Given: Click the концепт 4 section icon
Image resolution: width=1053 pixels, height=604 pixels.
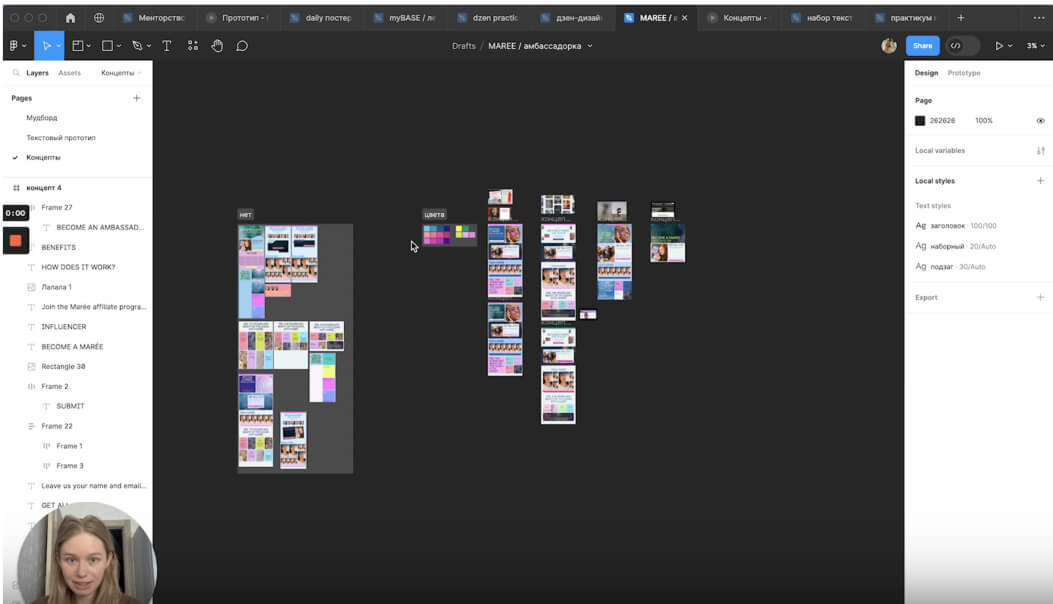Looking at the screenshot, I should [x=16, y=187].
